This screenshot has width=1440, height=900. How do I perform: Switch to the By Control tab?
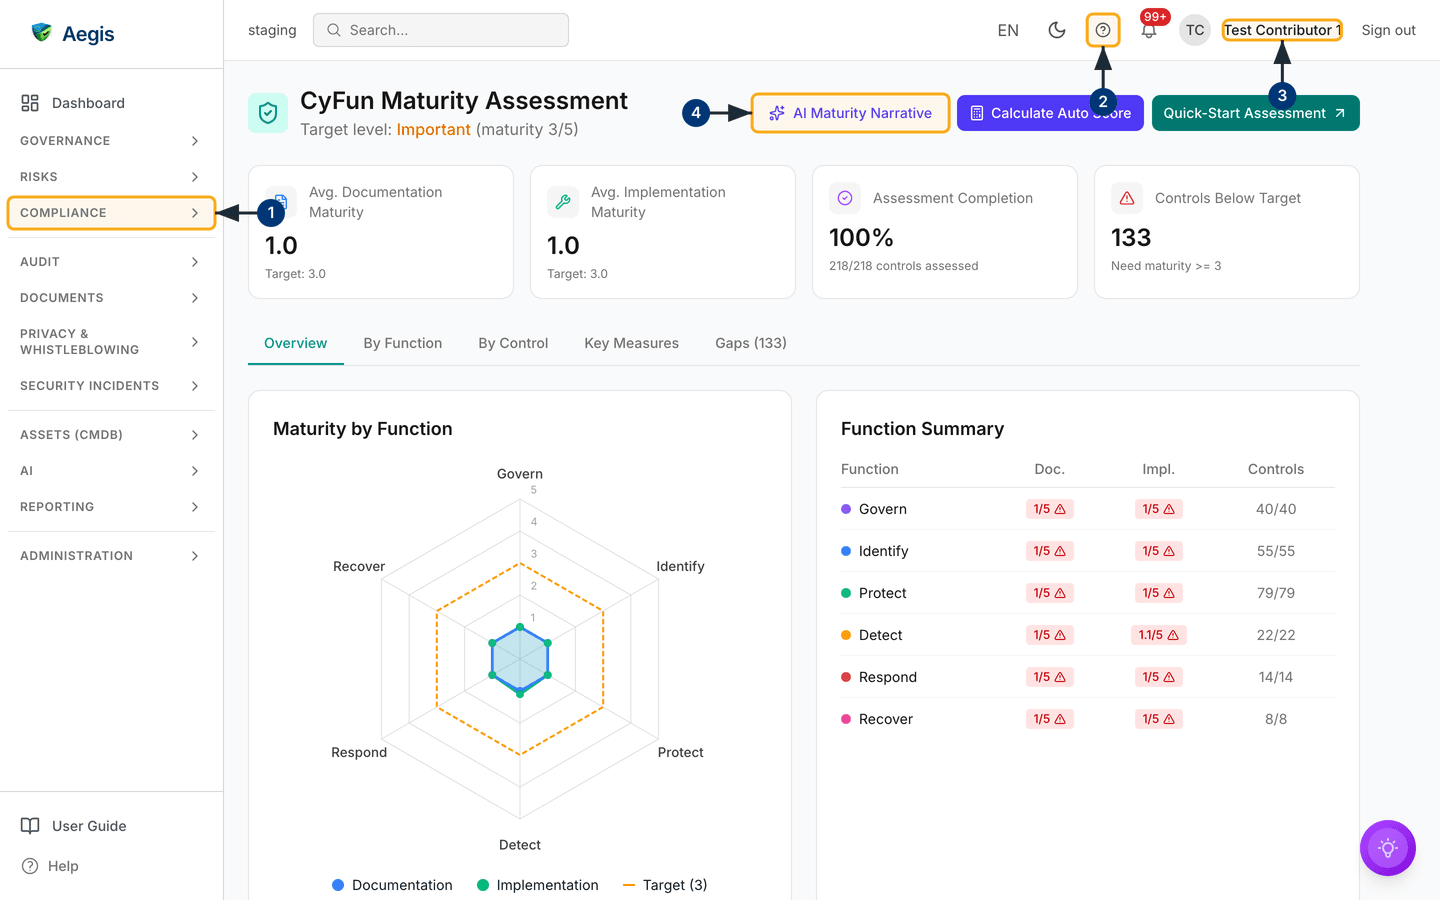click(513, 343)
